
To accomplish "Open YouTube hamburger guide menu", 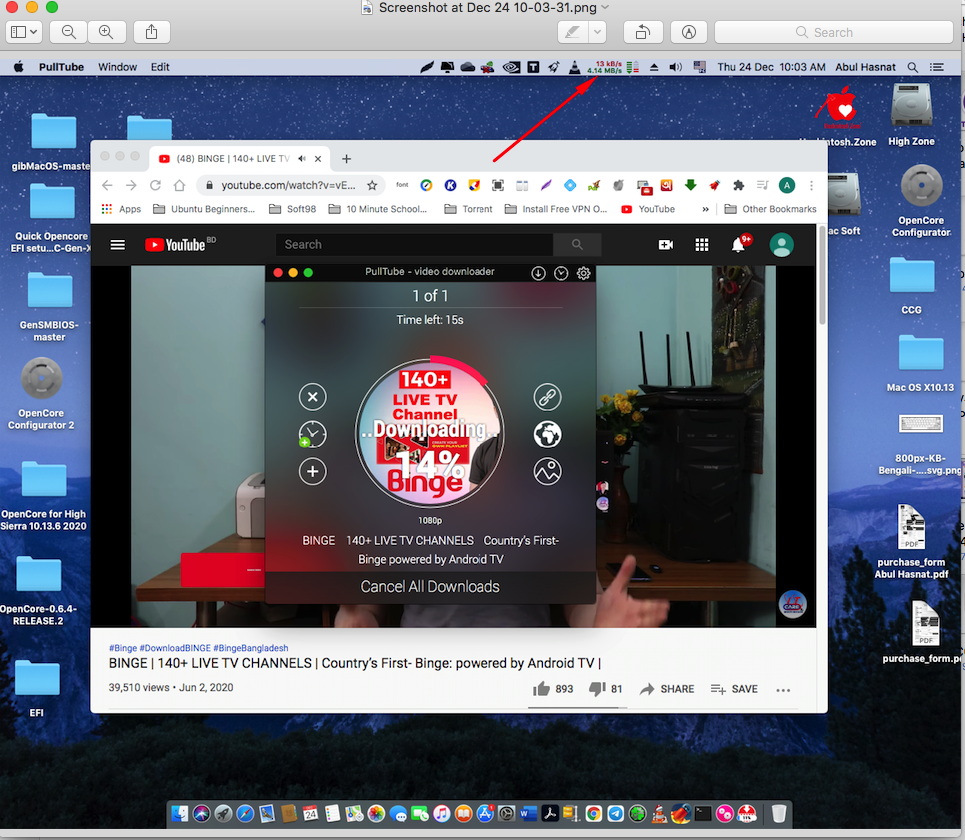I will [x=118, y=245].
